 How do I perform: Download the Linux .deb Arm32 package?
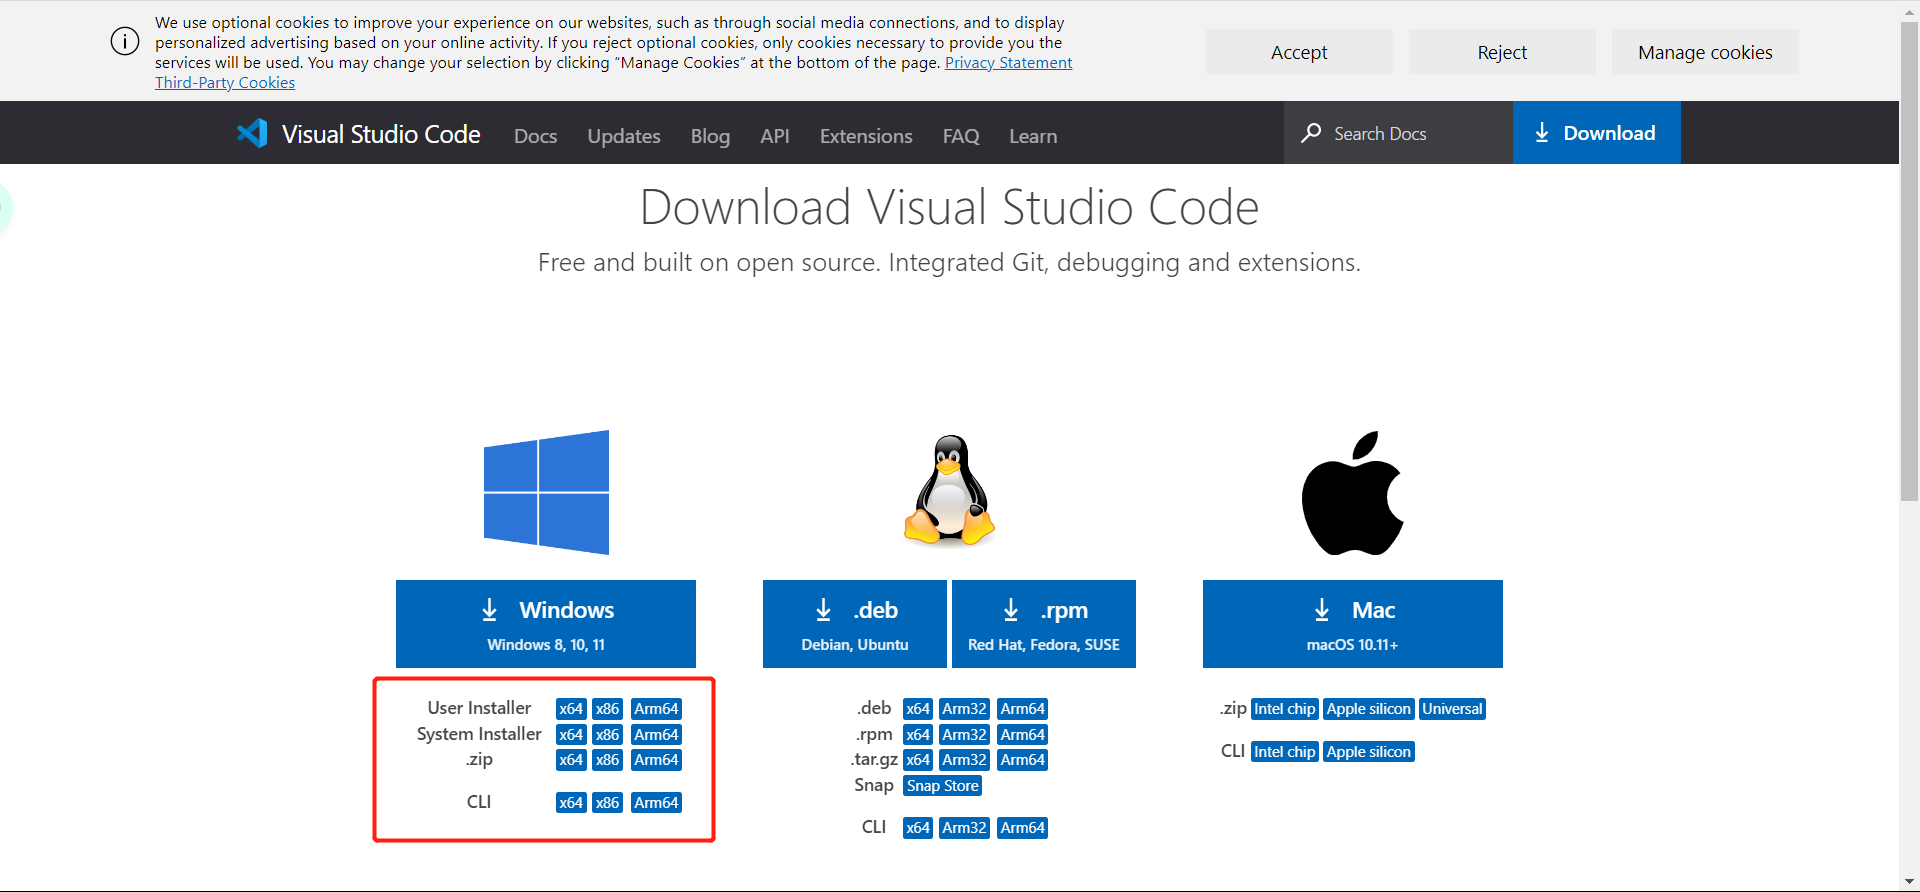965,709
